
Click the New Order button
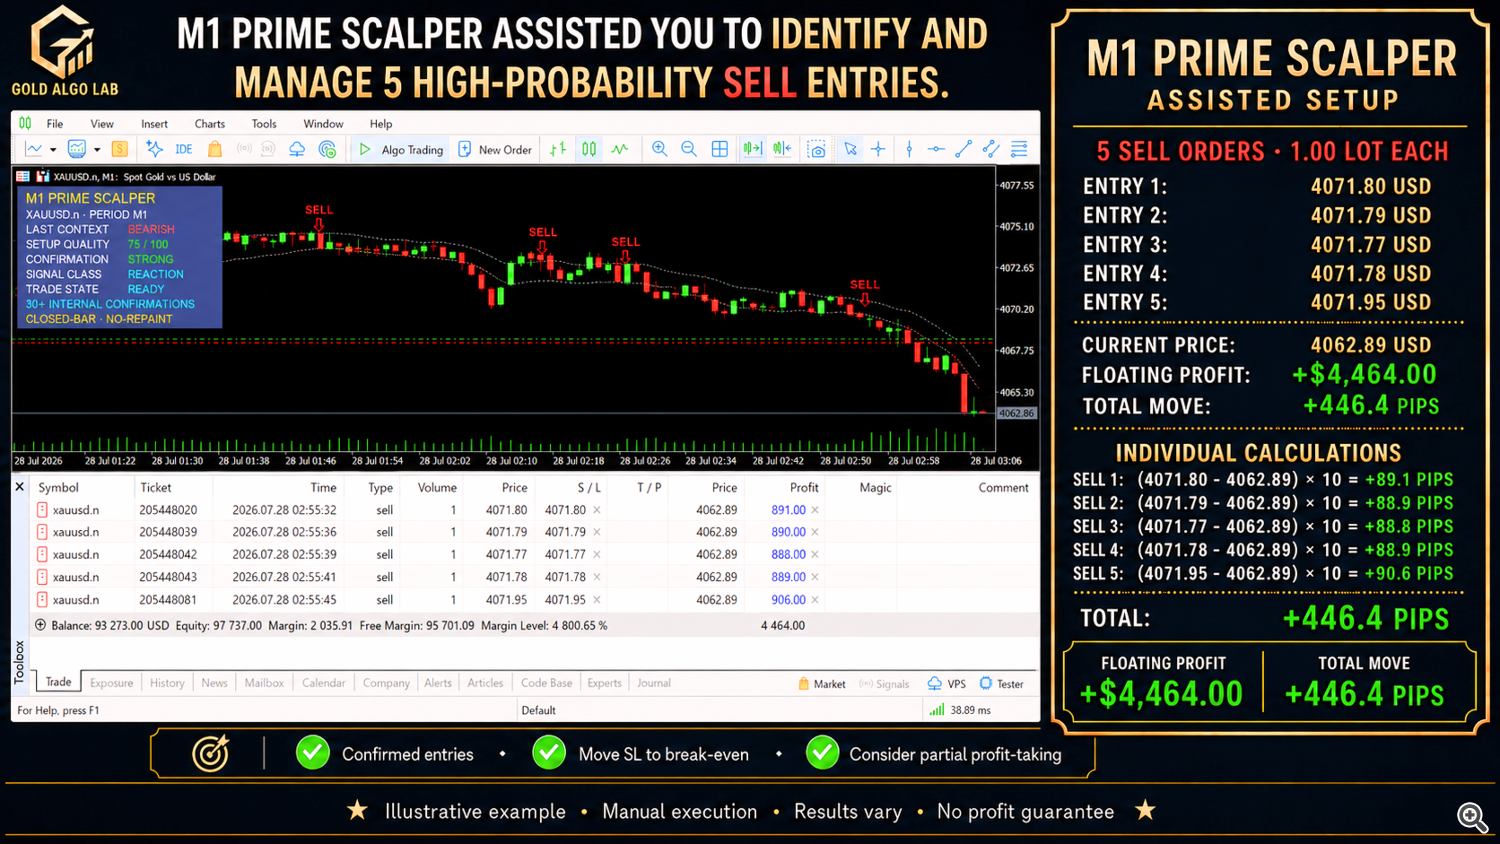495,149
